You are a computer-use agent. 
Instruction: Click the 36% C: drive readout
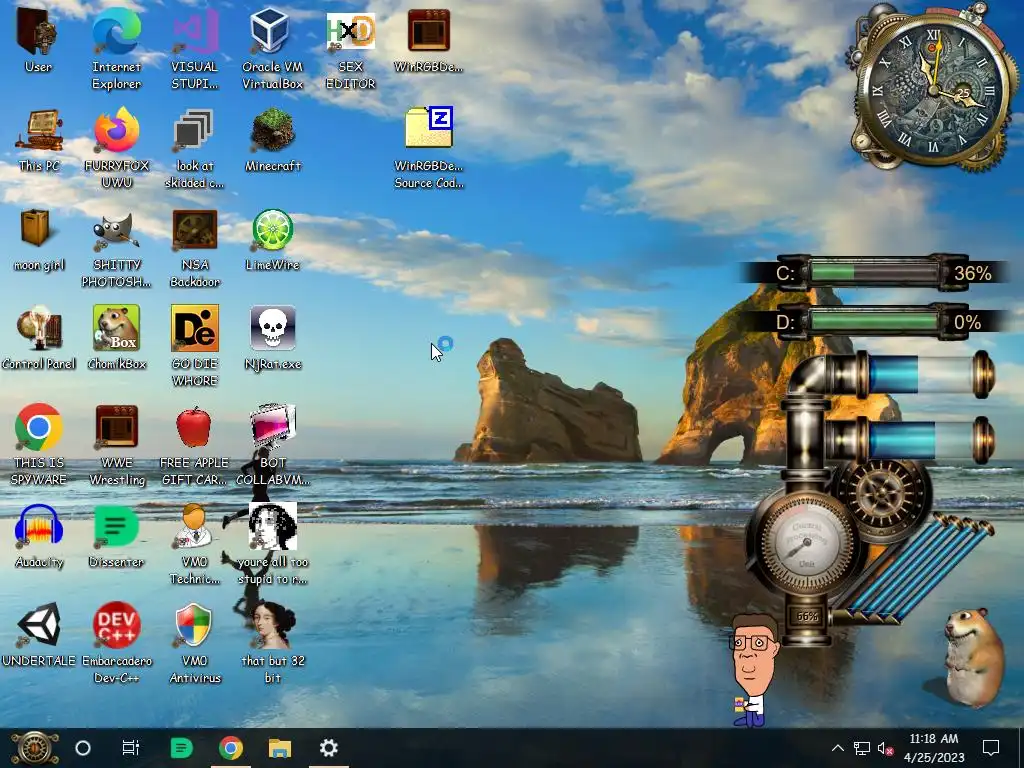pyautogui.click(x=972, y=273)
